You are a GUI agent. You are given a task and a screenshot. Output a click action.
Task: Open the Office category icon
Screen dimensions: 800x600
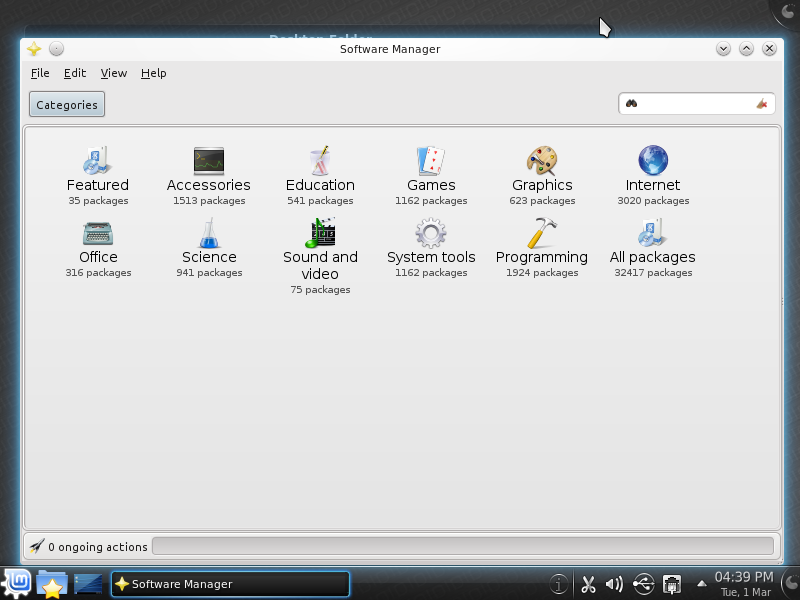pos(97,243)
